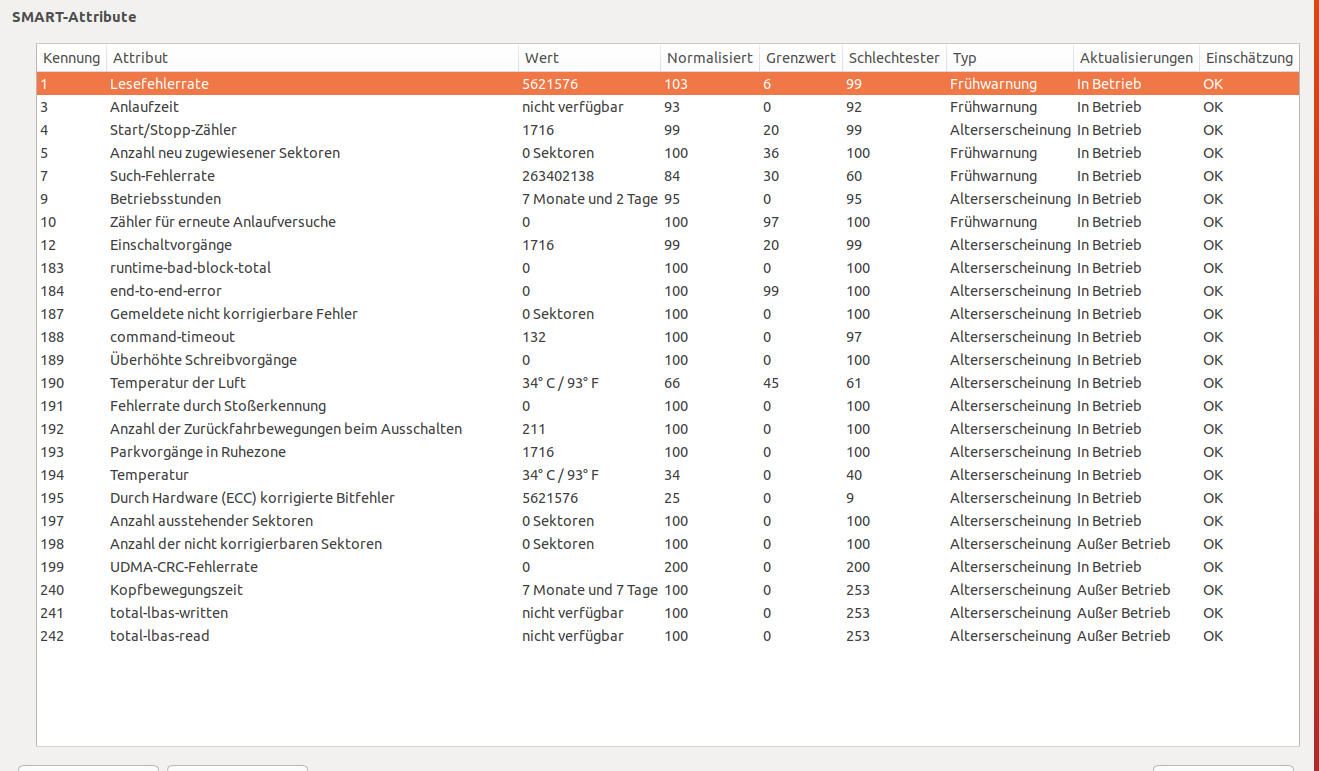Select the Anlaufzeit attribute row
The image size is (1319, 771).
pos(668,107)
